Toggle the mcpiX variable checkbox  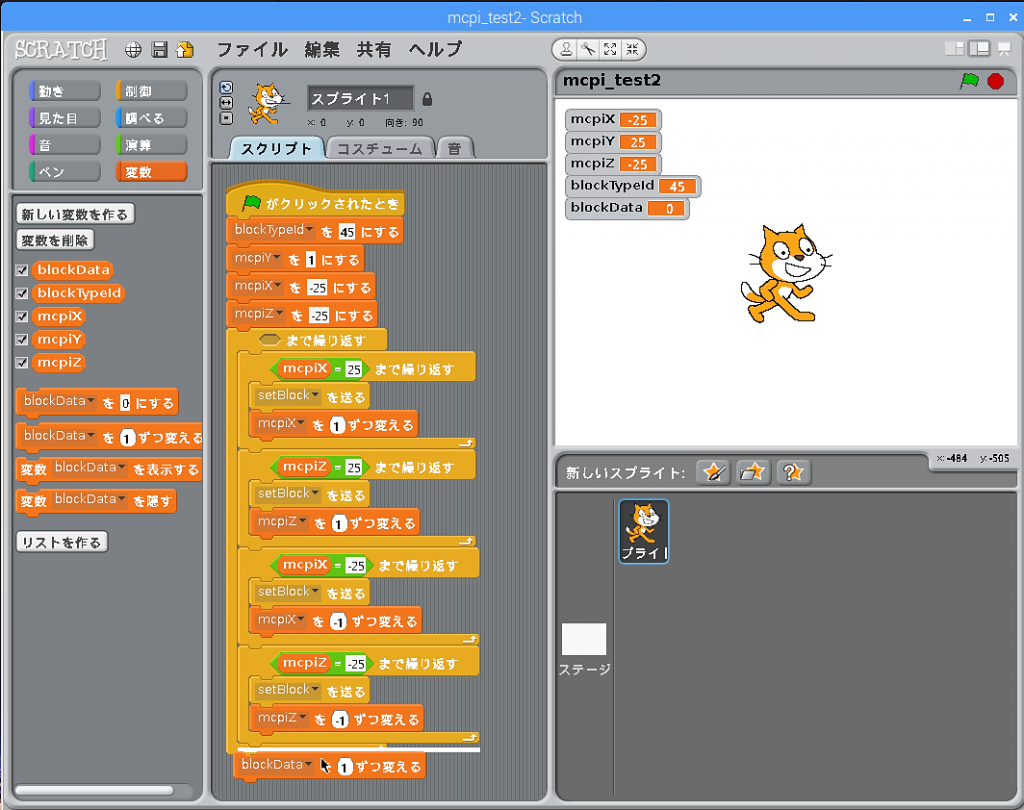pyautogui.click(x=22, y=317)
